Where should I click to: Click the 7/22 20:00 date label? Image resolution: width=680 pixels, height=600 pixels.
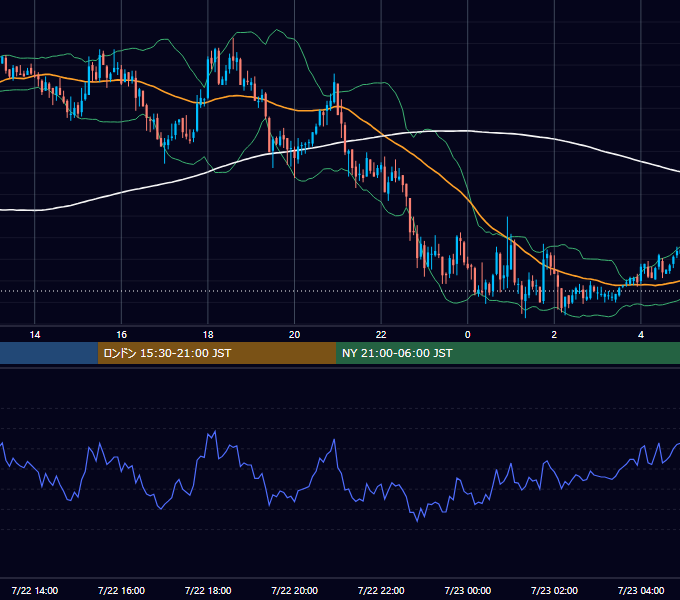tap(294, 590)
